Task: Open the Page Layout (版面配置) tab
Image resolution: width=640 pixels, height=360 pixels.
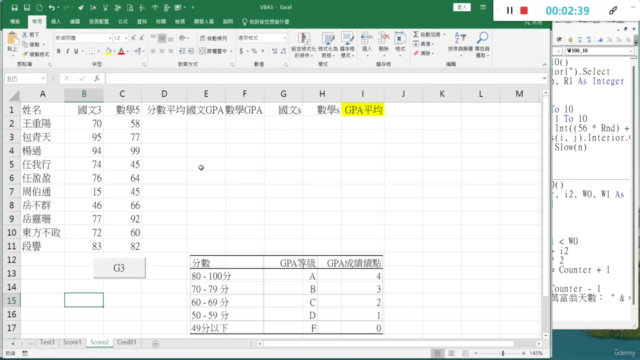Action: (x=99, y=22)
